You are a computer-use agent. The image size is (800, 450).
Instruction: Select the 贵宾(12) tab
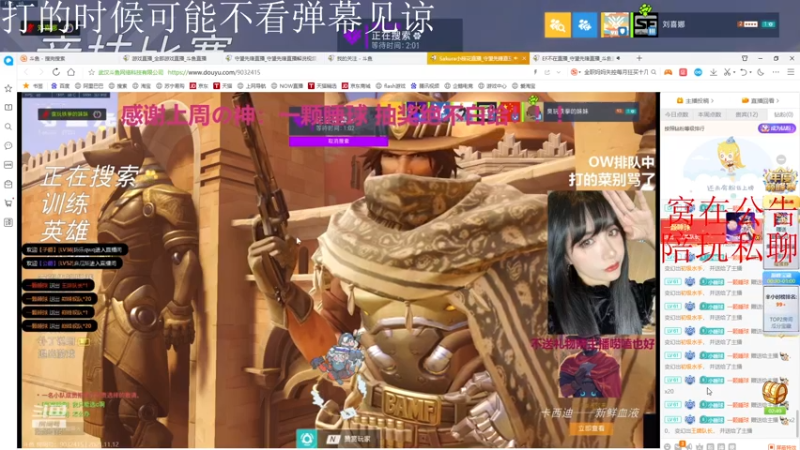[746, 114]
